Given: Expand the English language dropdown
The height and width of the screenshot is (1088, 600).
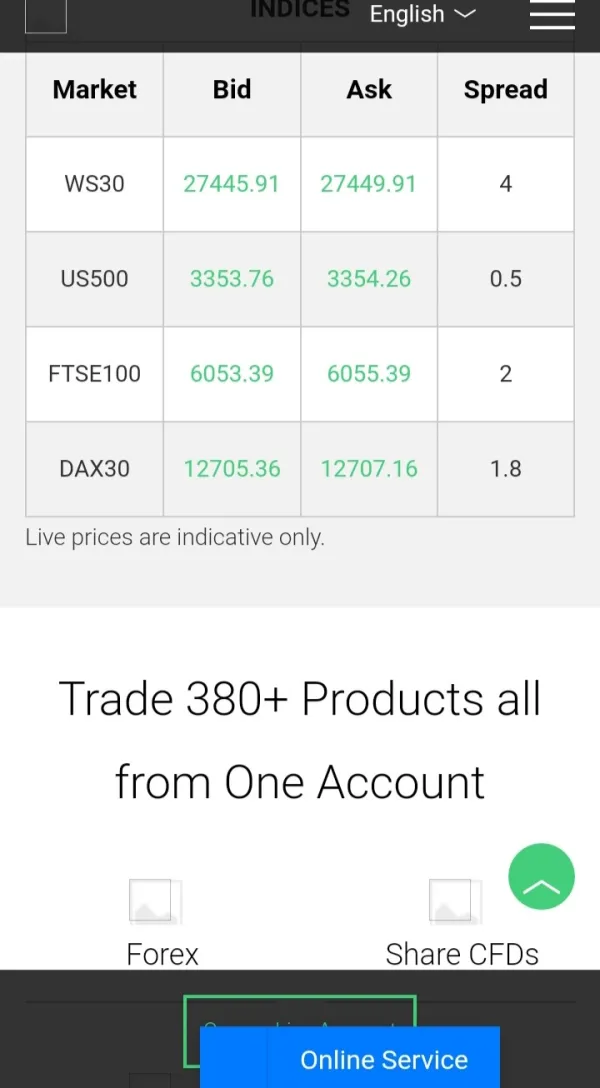Looking at the screenshot, I should coord(421,14).
